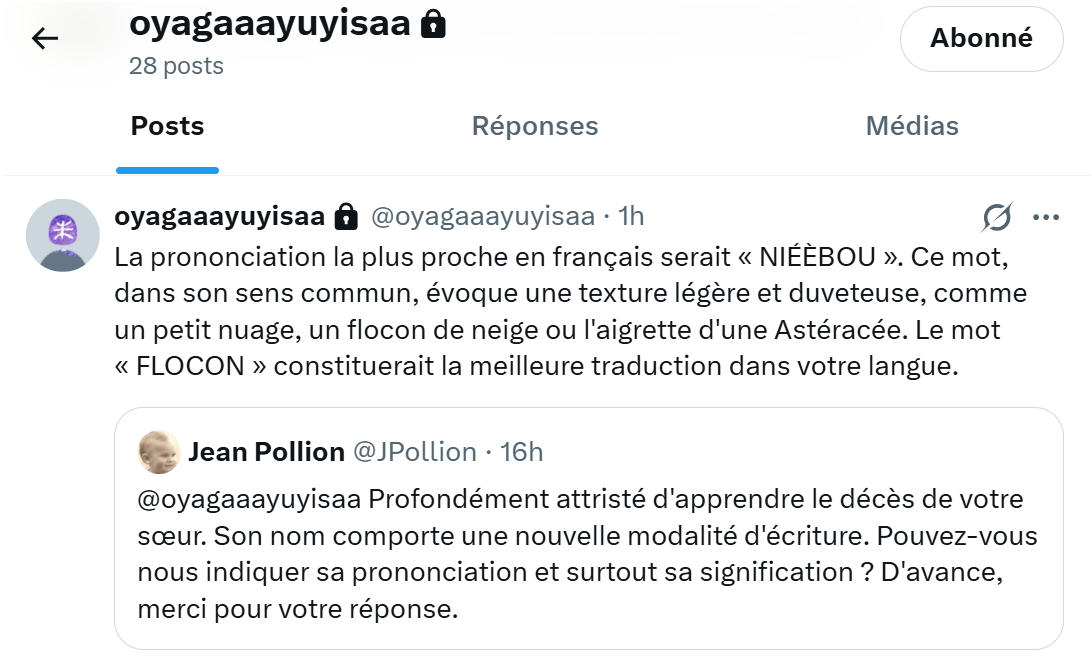
Task: Open the three-dot more options menu
Action: pos(1046,217)
